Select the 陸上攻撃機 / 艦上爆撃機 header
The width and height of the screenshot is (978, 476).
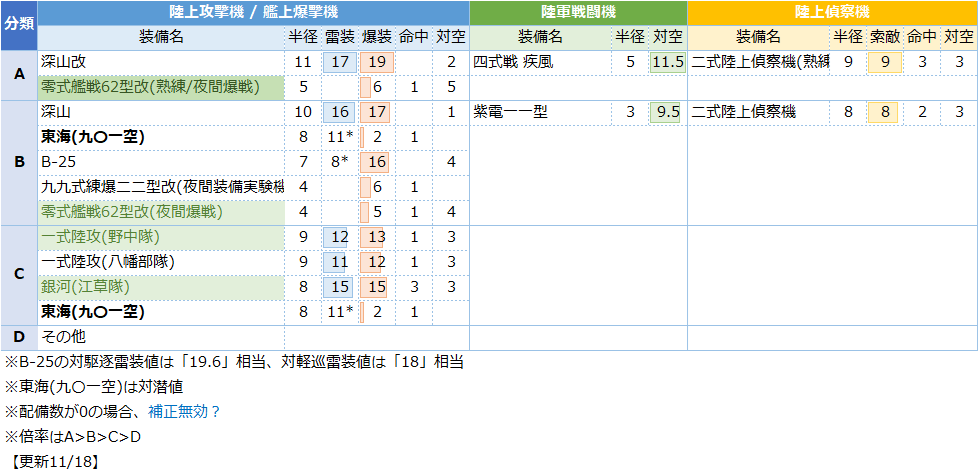253,13
